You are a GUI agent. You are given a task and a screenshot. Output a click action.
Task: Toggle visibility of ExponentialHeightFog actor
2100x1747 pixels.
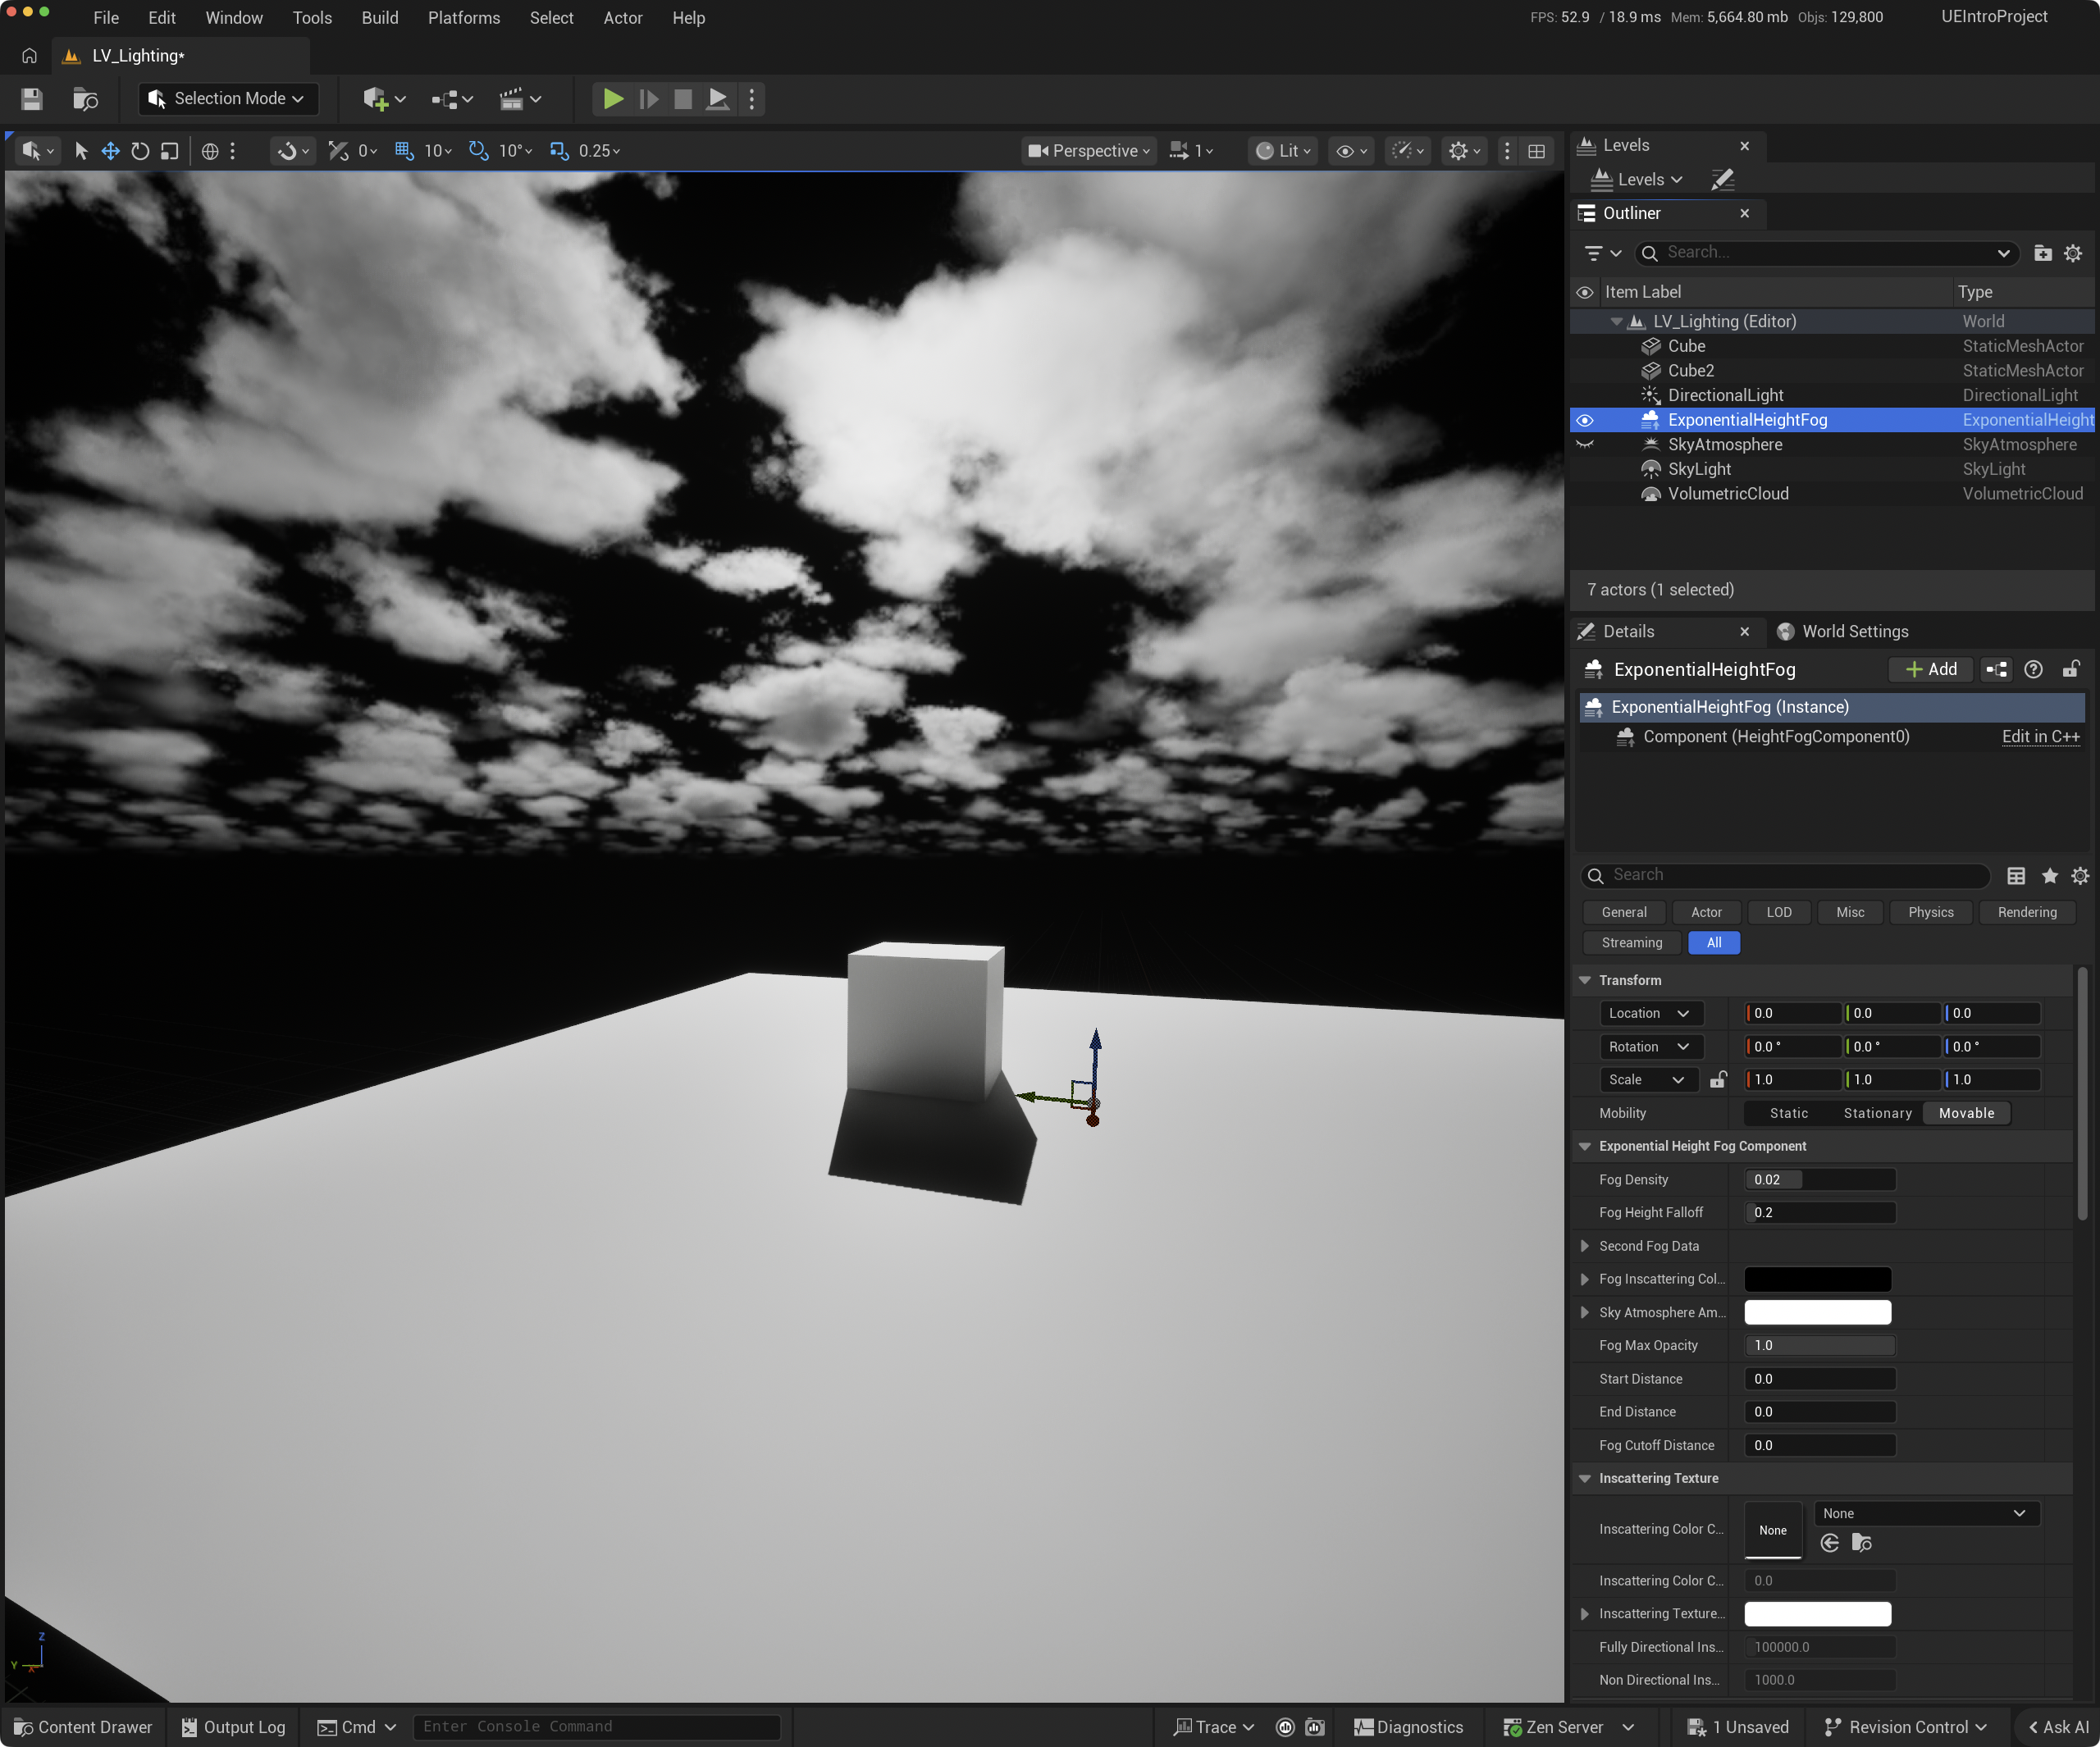click(x=1585, y=420)
